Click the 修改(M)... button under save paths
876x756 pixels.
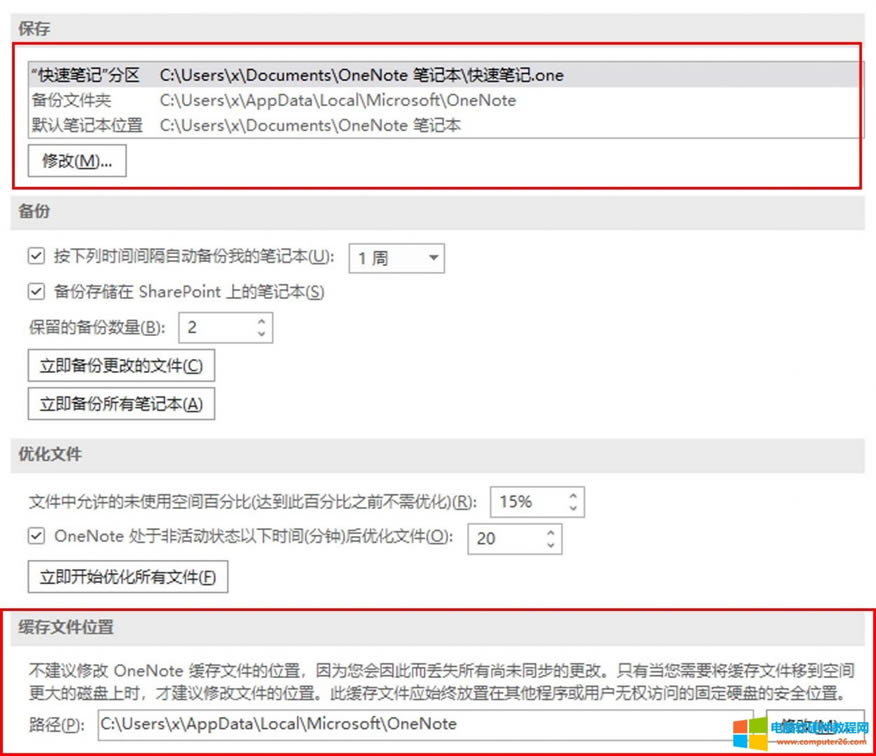click(x=77, y=160)
